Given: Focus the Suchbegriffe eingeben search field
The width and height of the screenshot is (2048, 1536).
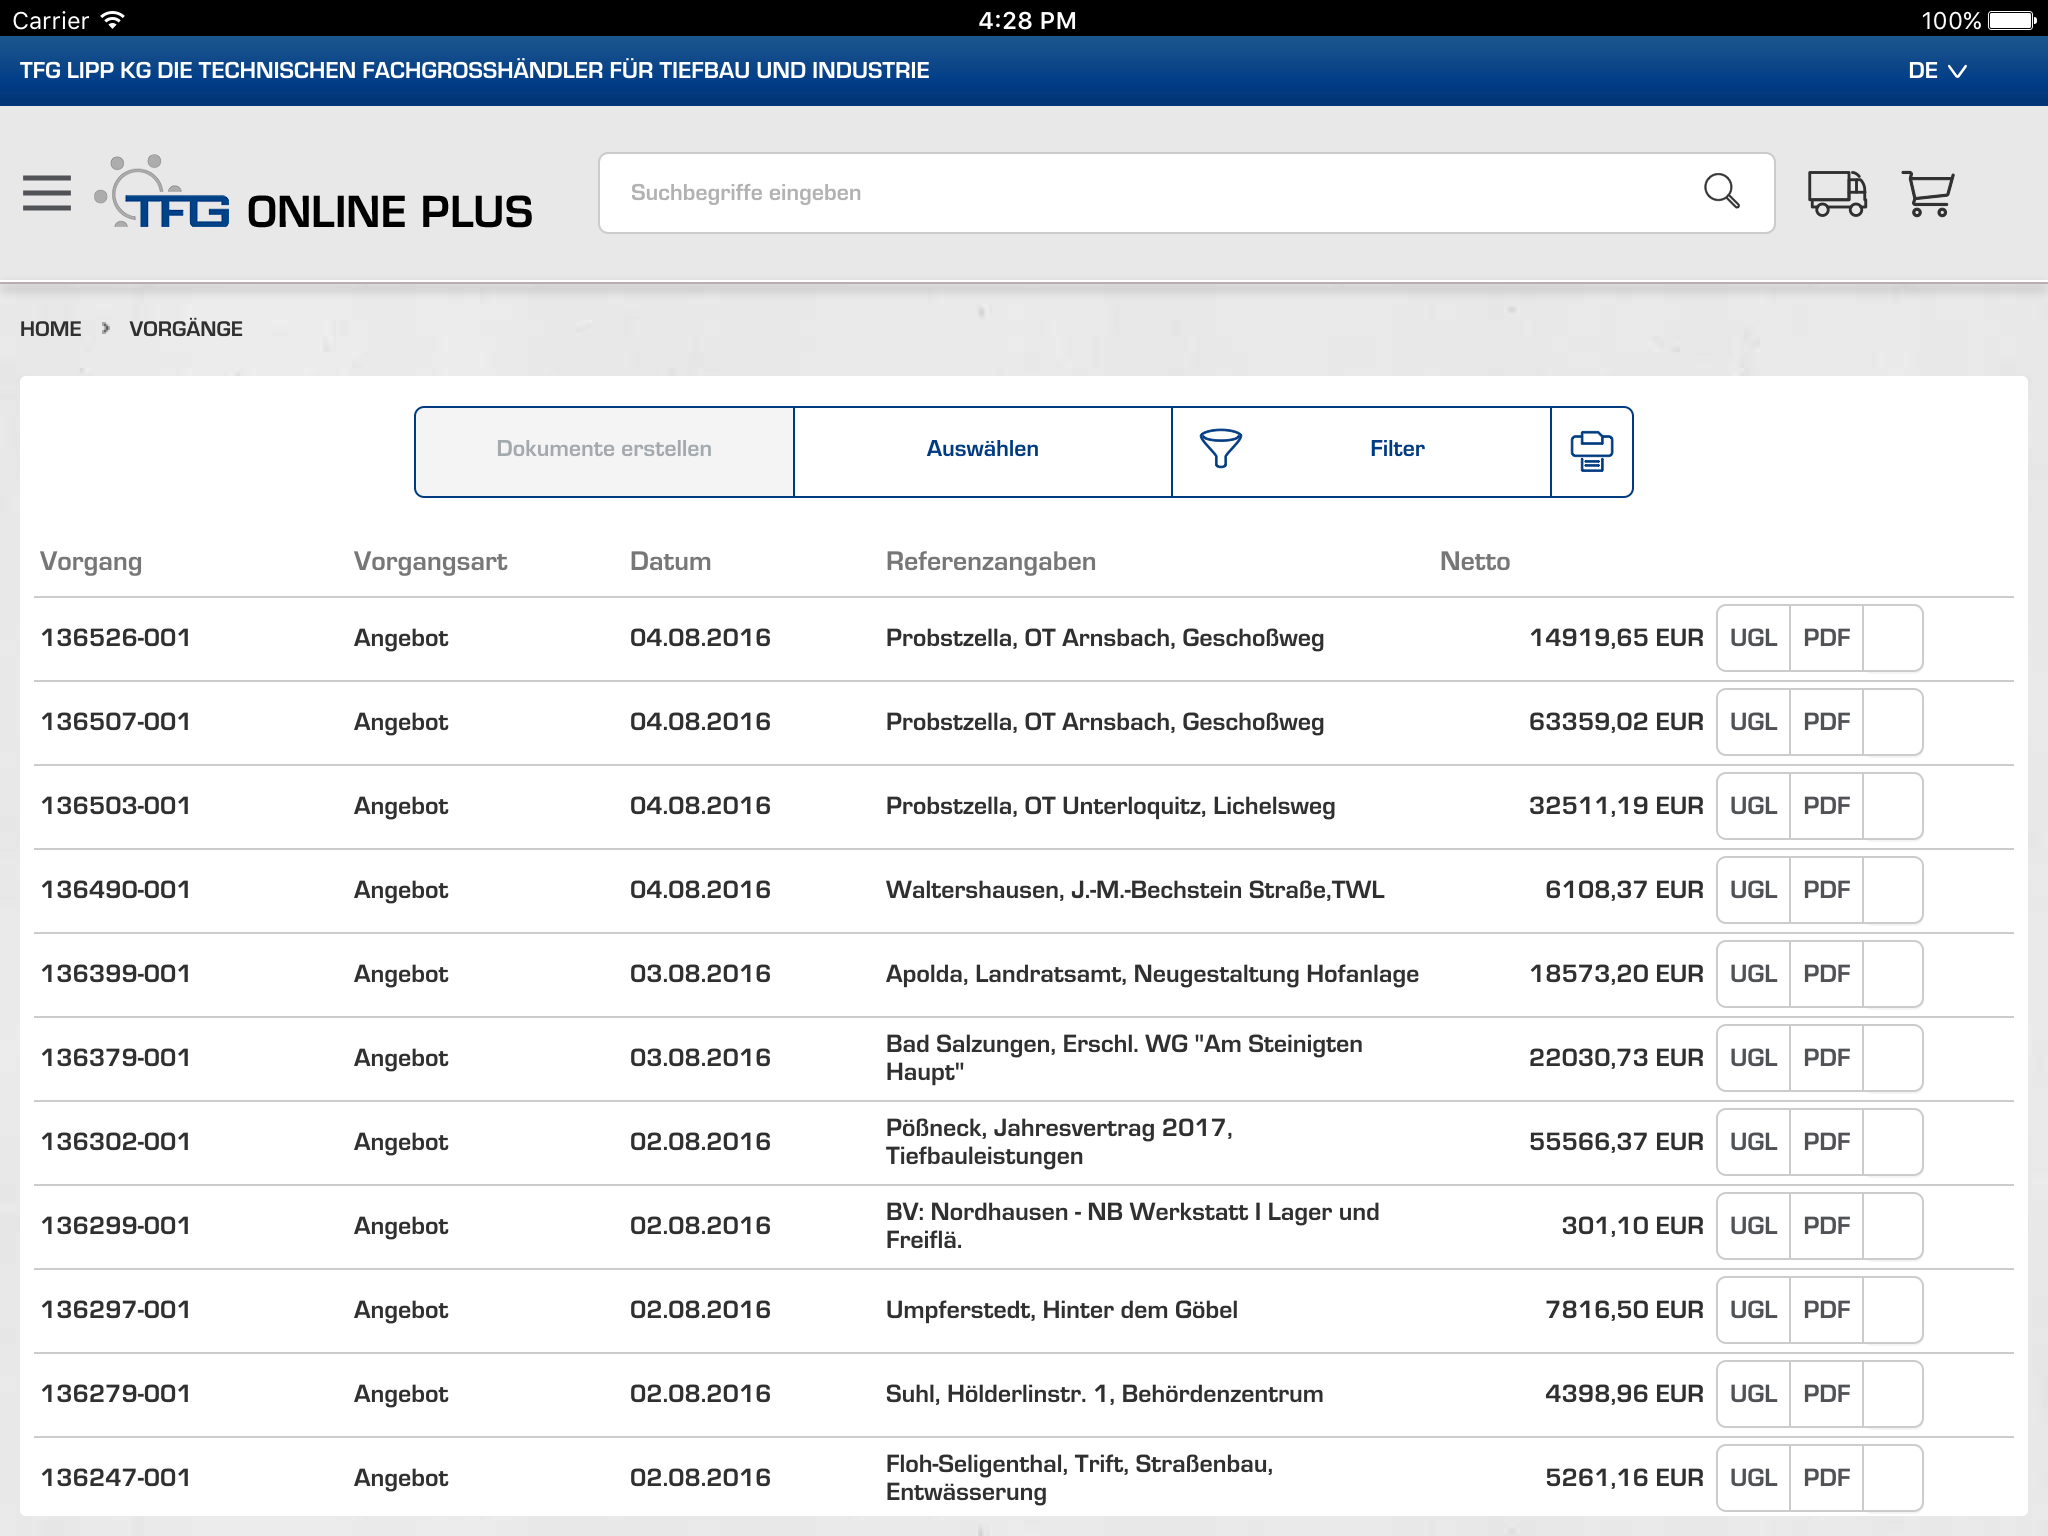Looking at the screenshot, I should tap(1150, 193).
